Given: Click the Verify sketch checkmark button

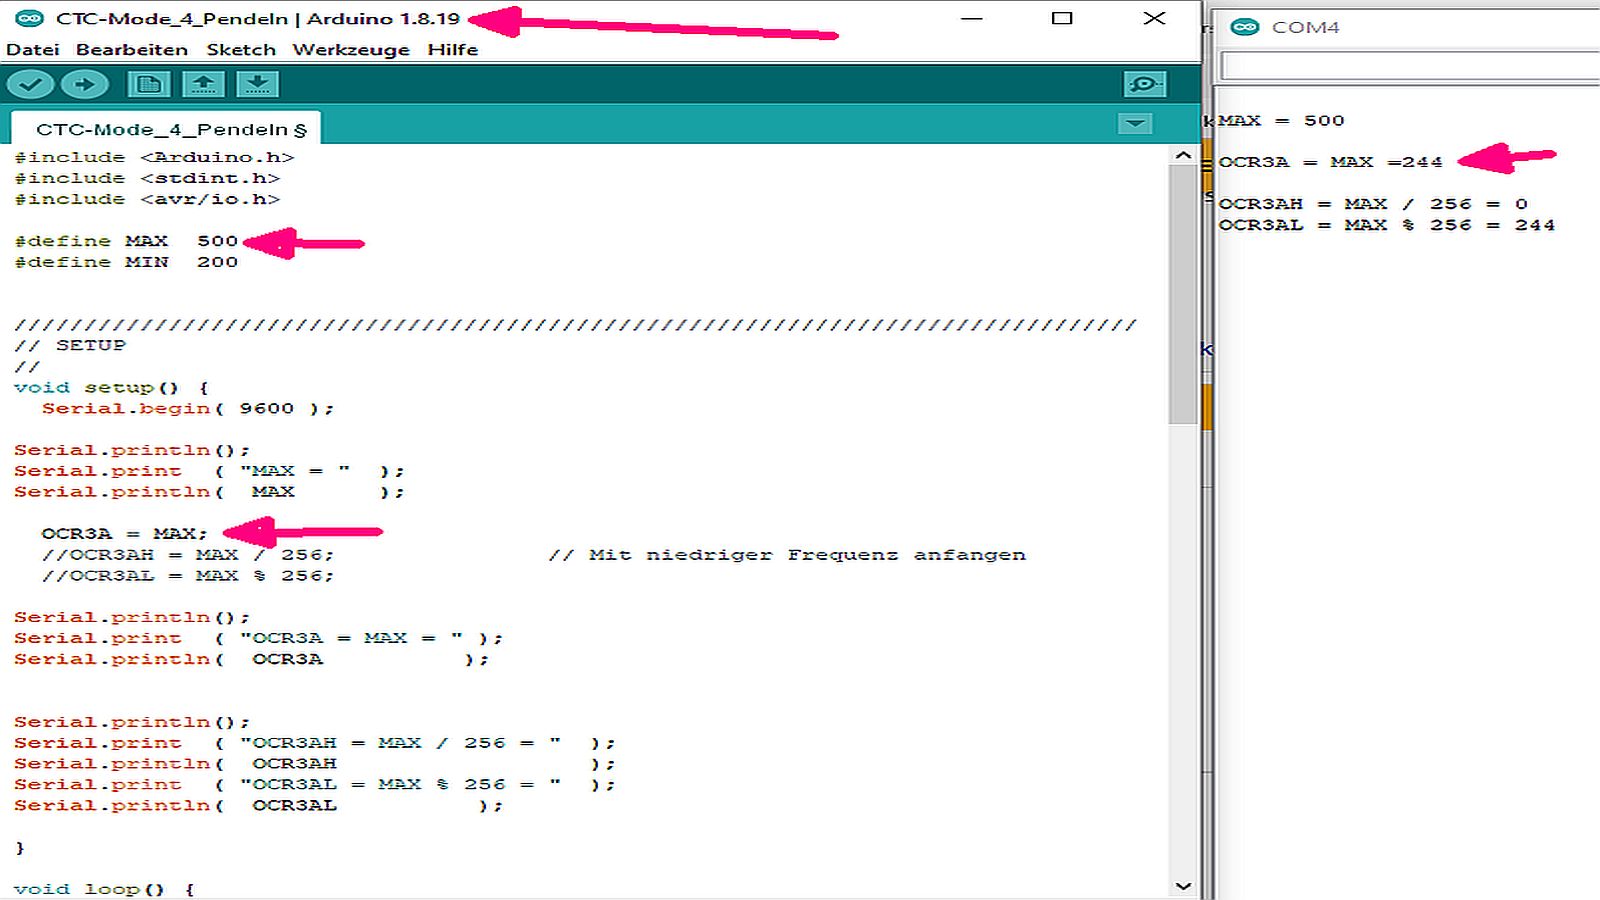Looking at the screenshot, I should 30,85.
